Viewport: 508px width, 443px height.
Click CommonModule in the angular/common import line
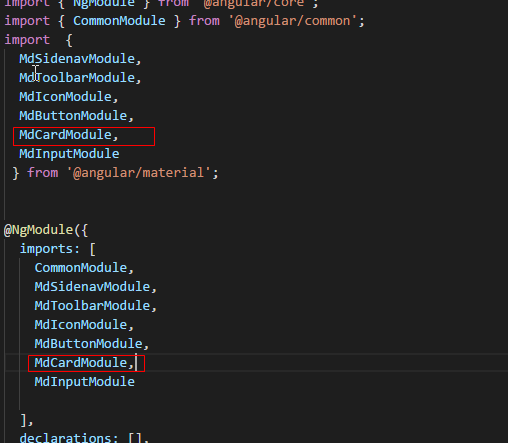click(119, 21)
